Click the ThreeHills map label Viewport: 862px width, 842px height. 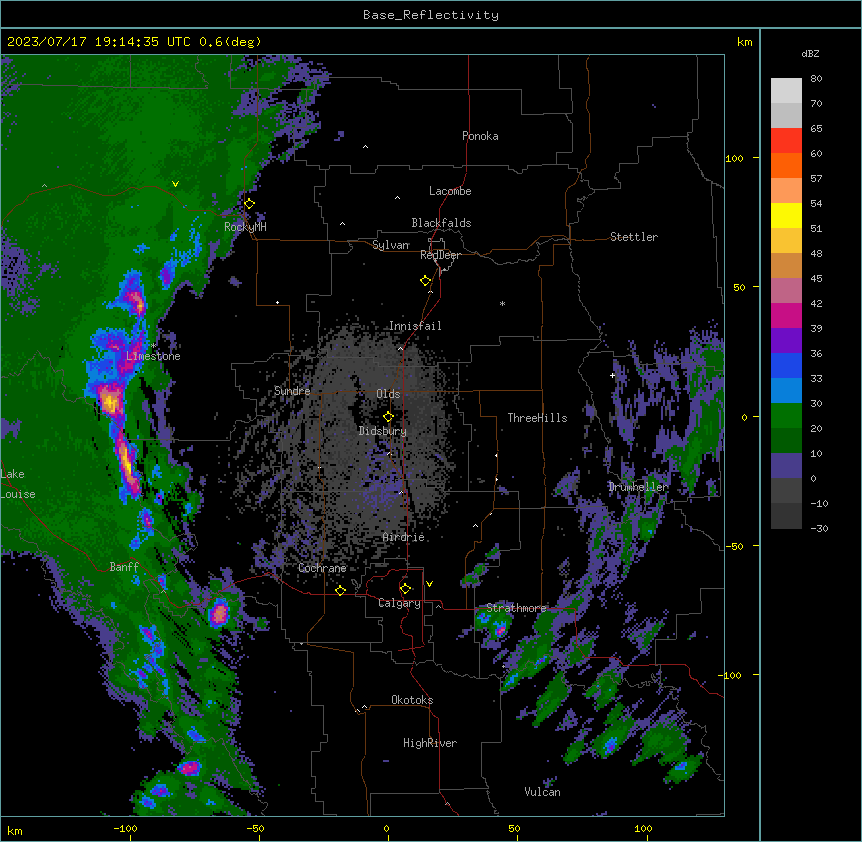pos(538,418)
